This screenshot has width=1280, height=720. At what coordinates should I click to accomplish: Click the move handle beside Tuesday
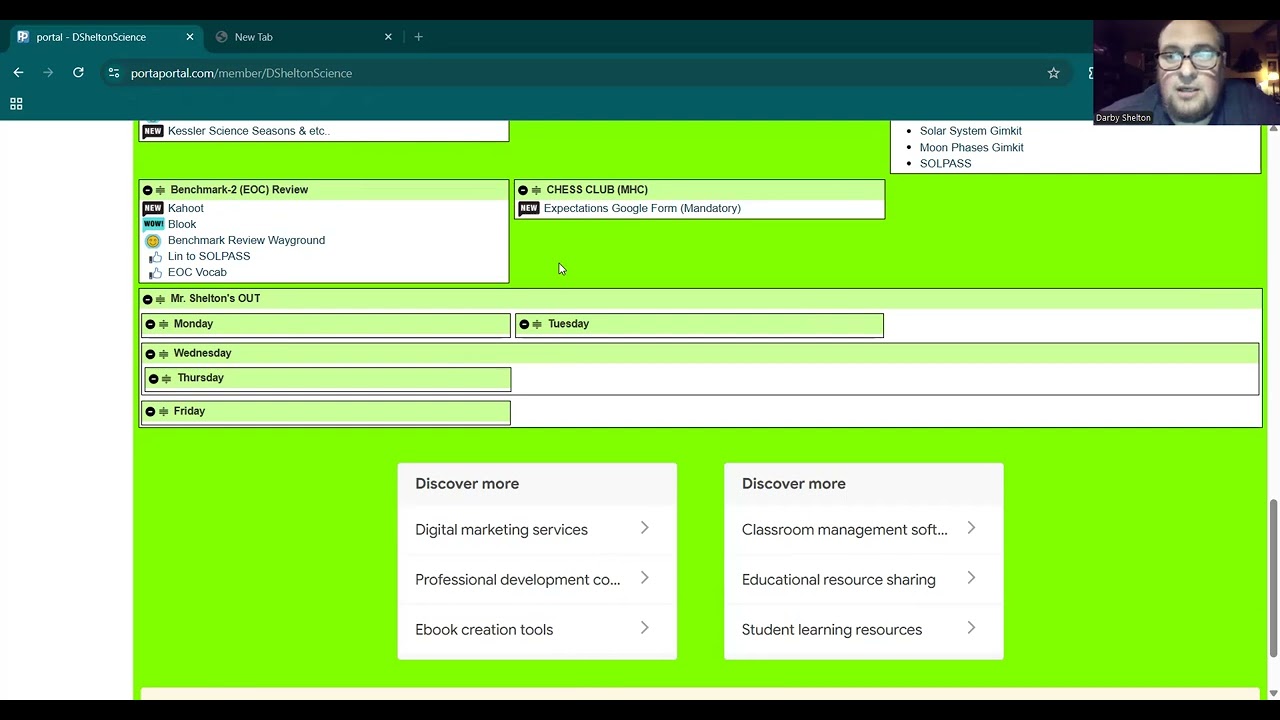[537, 324]
